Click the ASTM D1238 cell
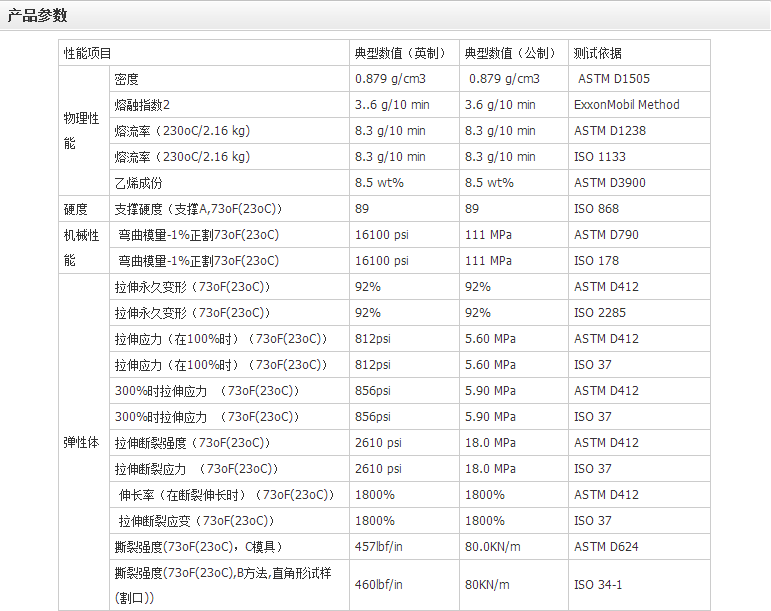The height and width of the screenshot is (611, 771). 639,131
